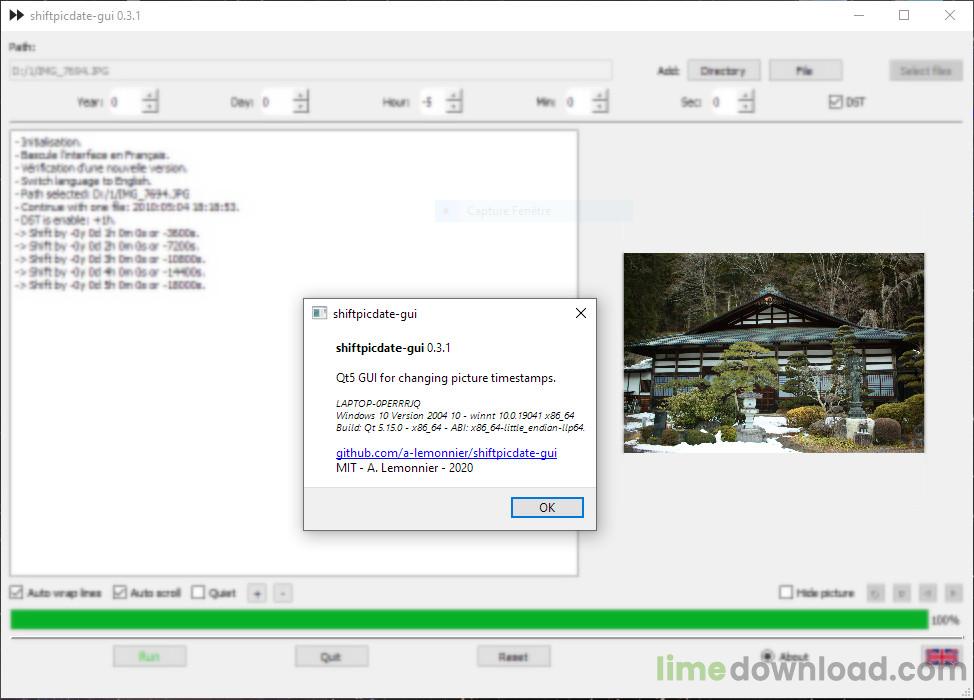Click the log line ending in -3600s
974x700 pixels.
[x=107, y=233]
